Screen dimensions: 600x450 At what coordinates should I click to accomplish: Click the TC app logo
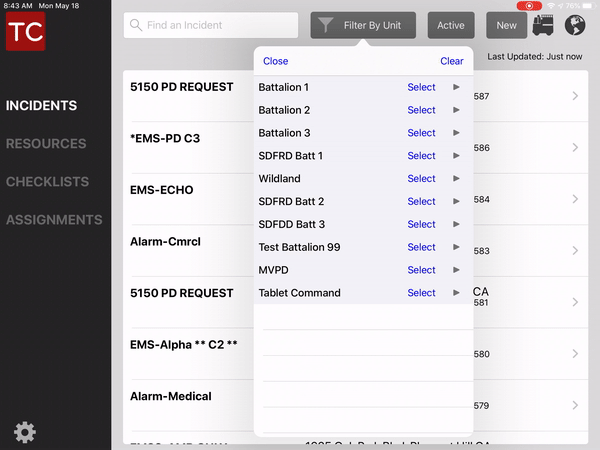point(25,30)
